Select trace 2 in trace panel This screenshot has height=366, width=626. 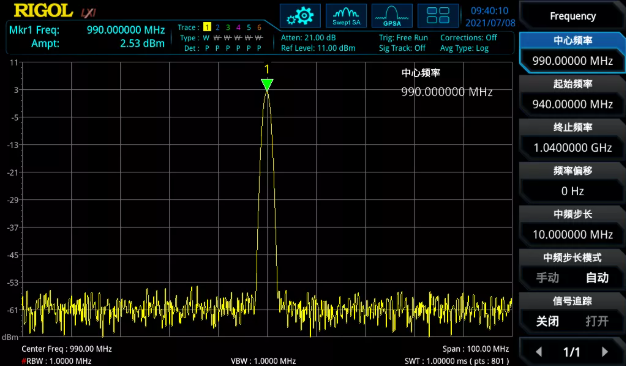click(x=218, y=27)
